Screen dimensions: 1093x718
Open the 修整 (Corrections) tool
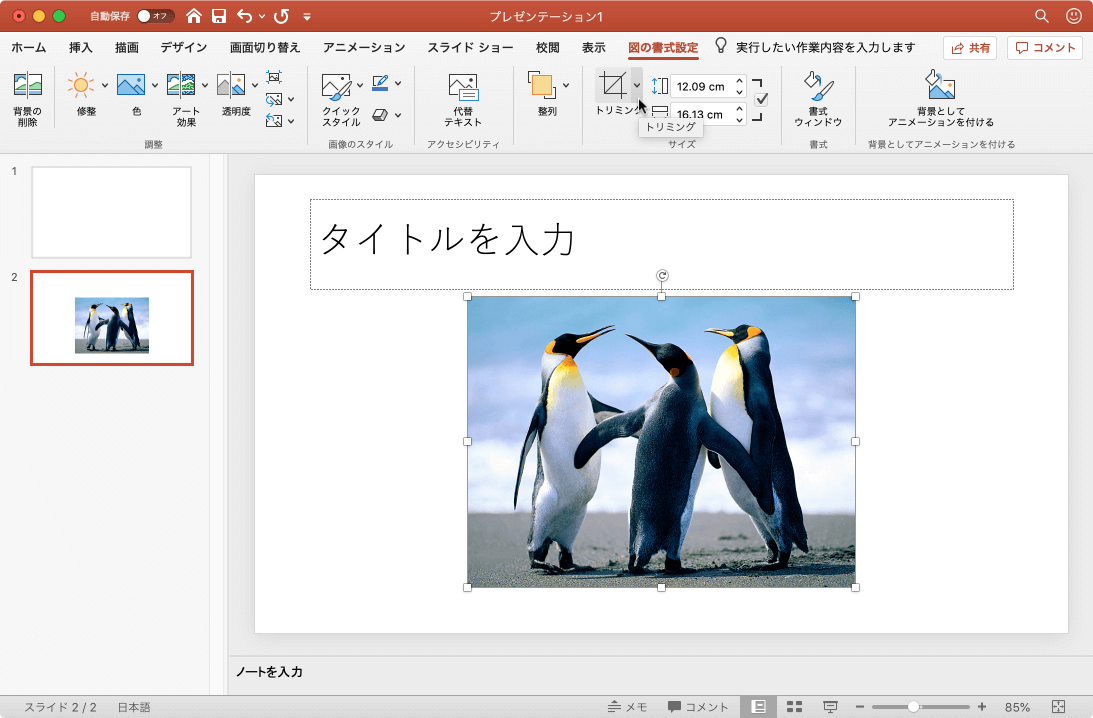pos(81,86)
